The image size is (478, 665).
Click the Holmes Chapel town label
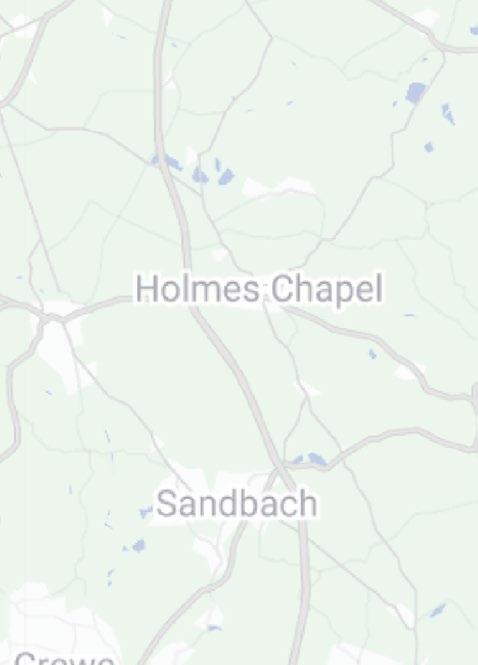click(x=259, y=289)
